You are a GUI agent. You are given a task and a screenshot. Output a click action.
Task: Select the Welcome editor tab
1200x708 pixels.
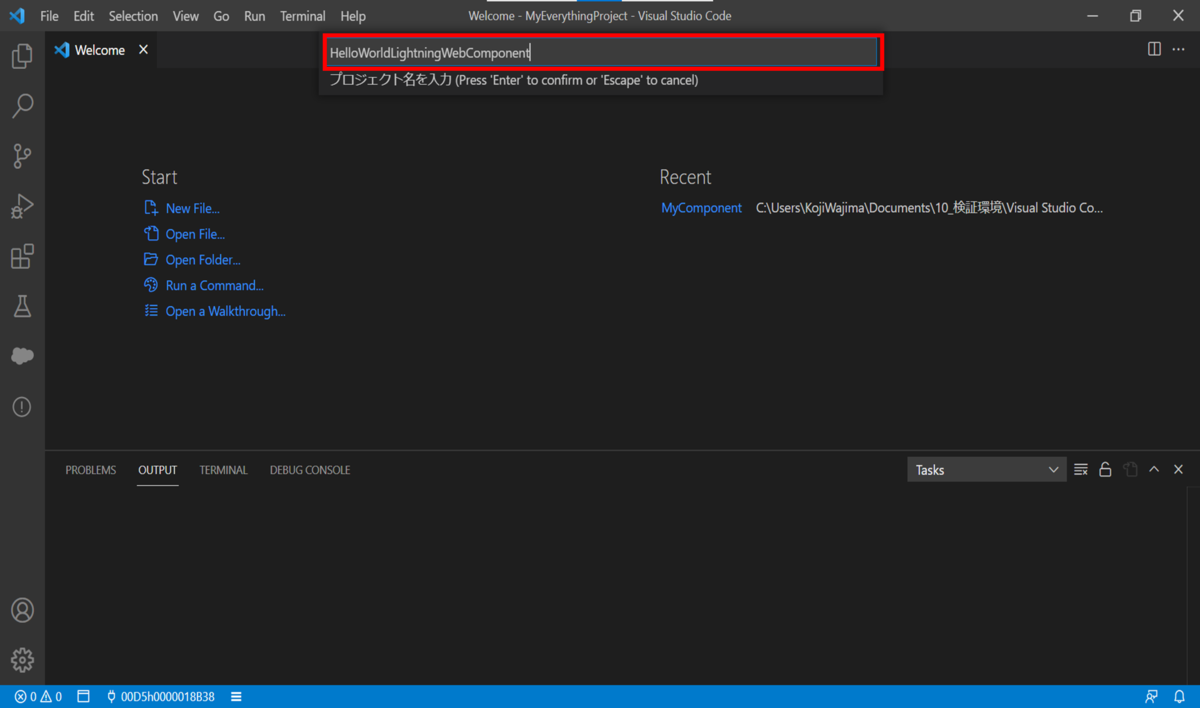click(x=100, y=50)
